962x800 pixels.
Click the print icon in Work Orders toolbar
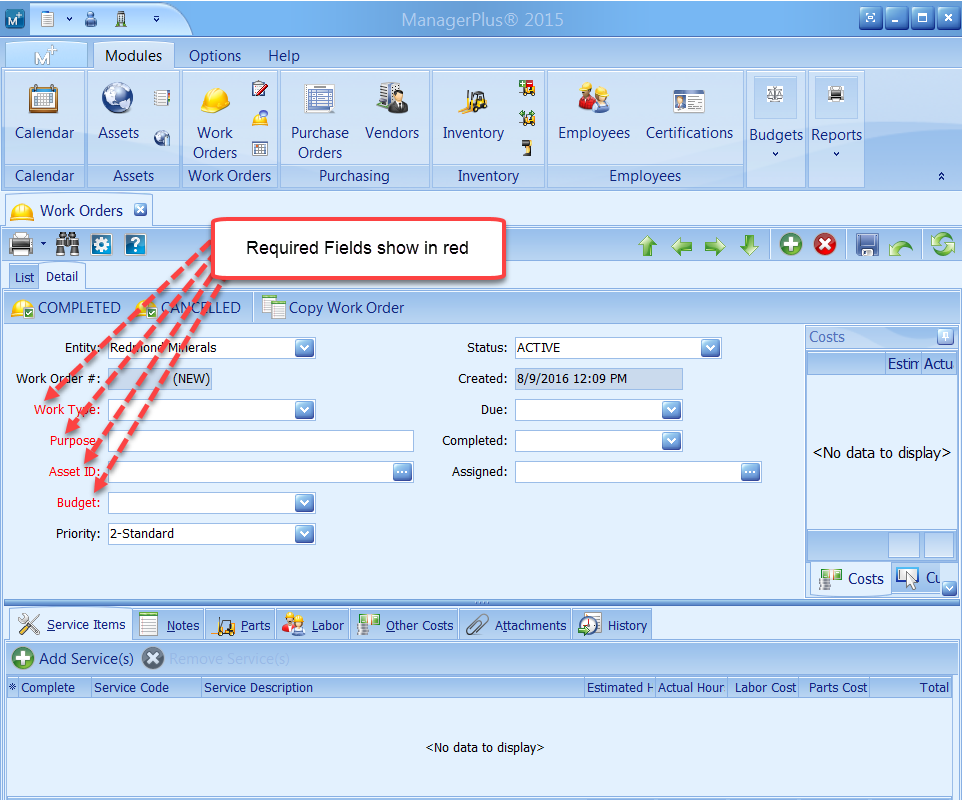(21, 245)
